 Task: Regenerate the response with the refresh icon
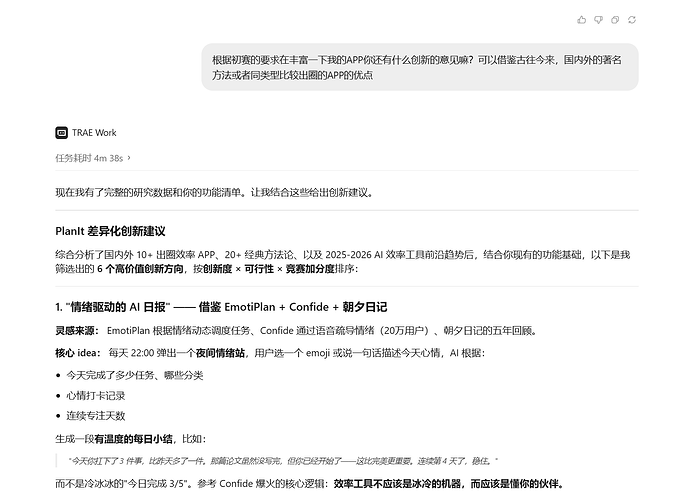(631, 20)
